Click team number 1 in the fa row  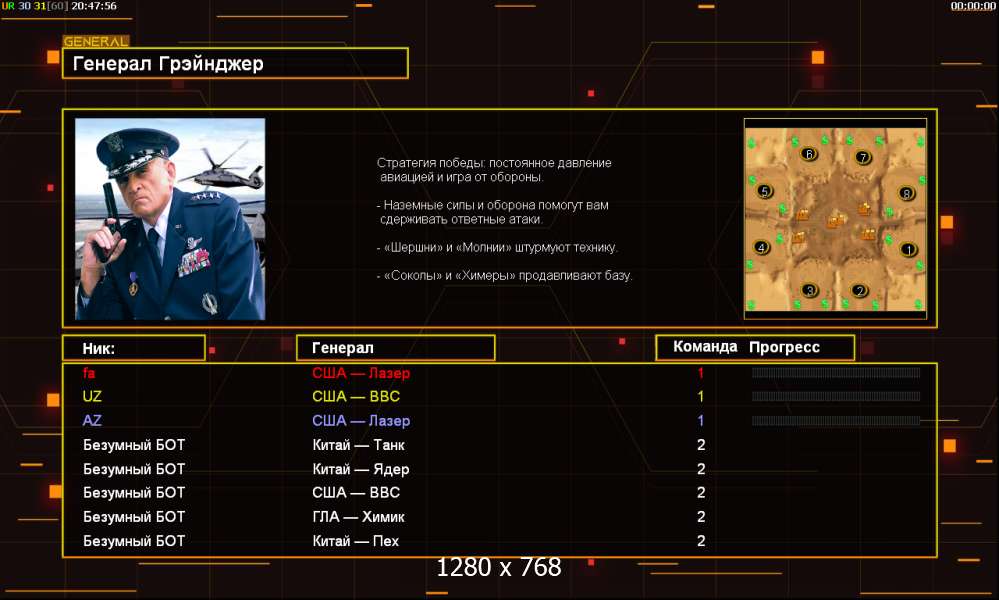coord(700,373)
